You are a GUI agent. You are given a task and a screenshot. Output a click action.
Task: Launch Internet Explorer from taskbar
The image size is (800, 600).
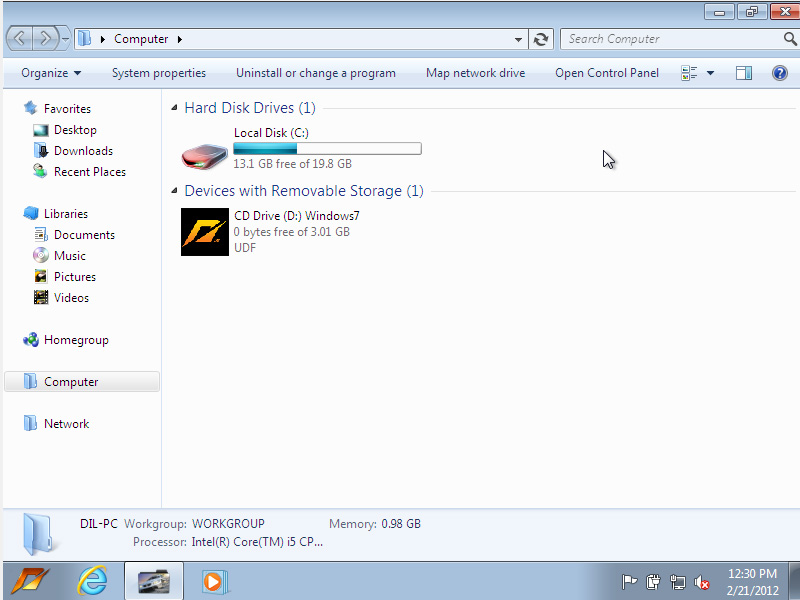[x=93, y=581]
